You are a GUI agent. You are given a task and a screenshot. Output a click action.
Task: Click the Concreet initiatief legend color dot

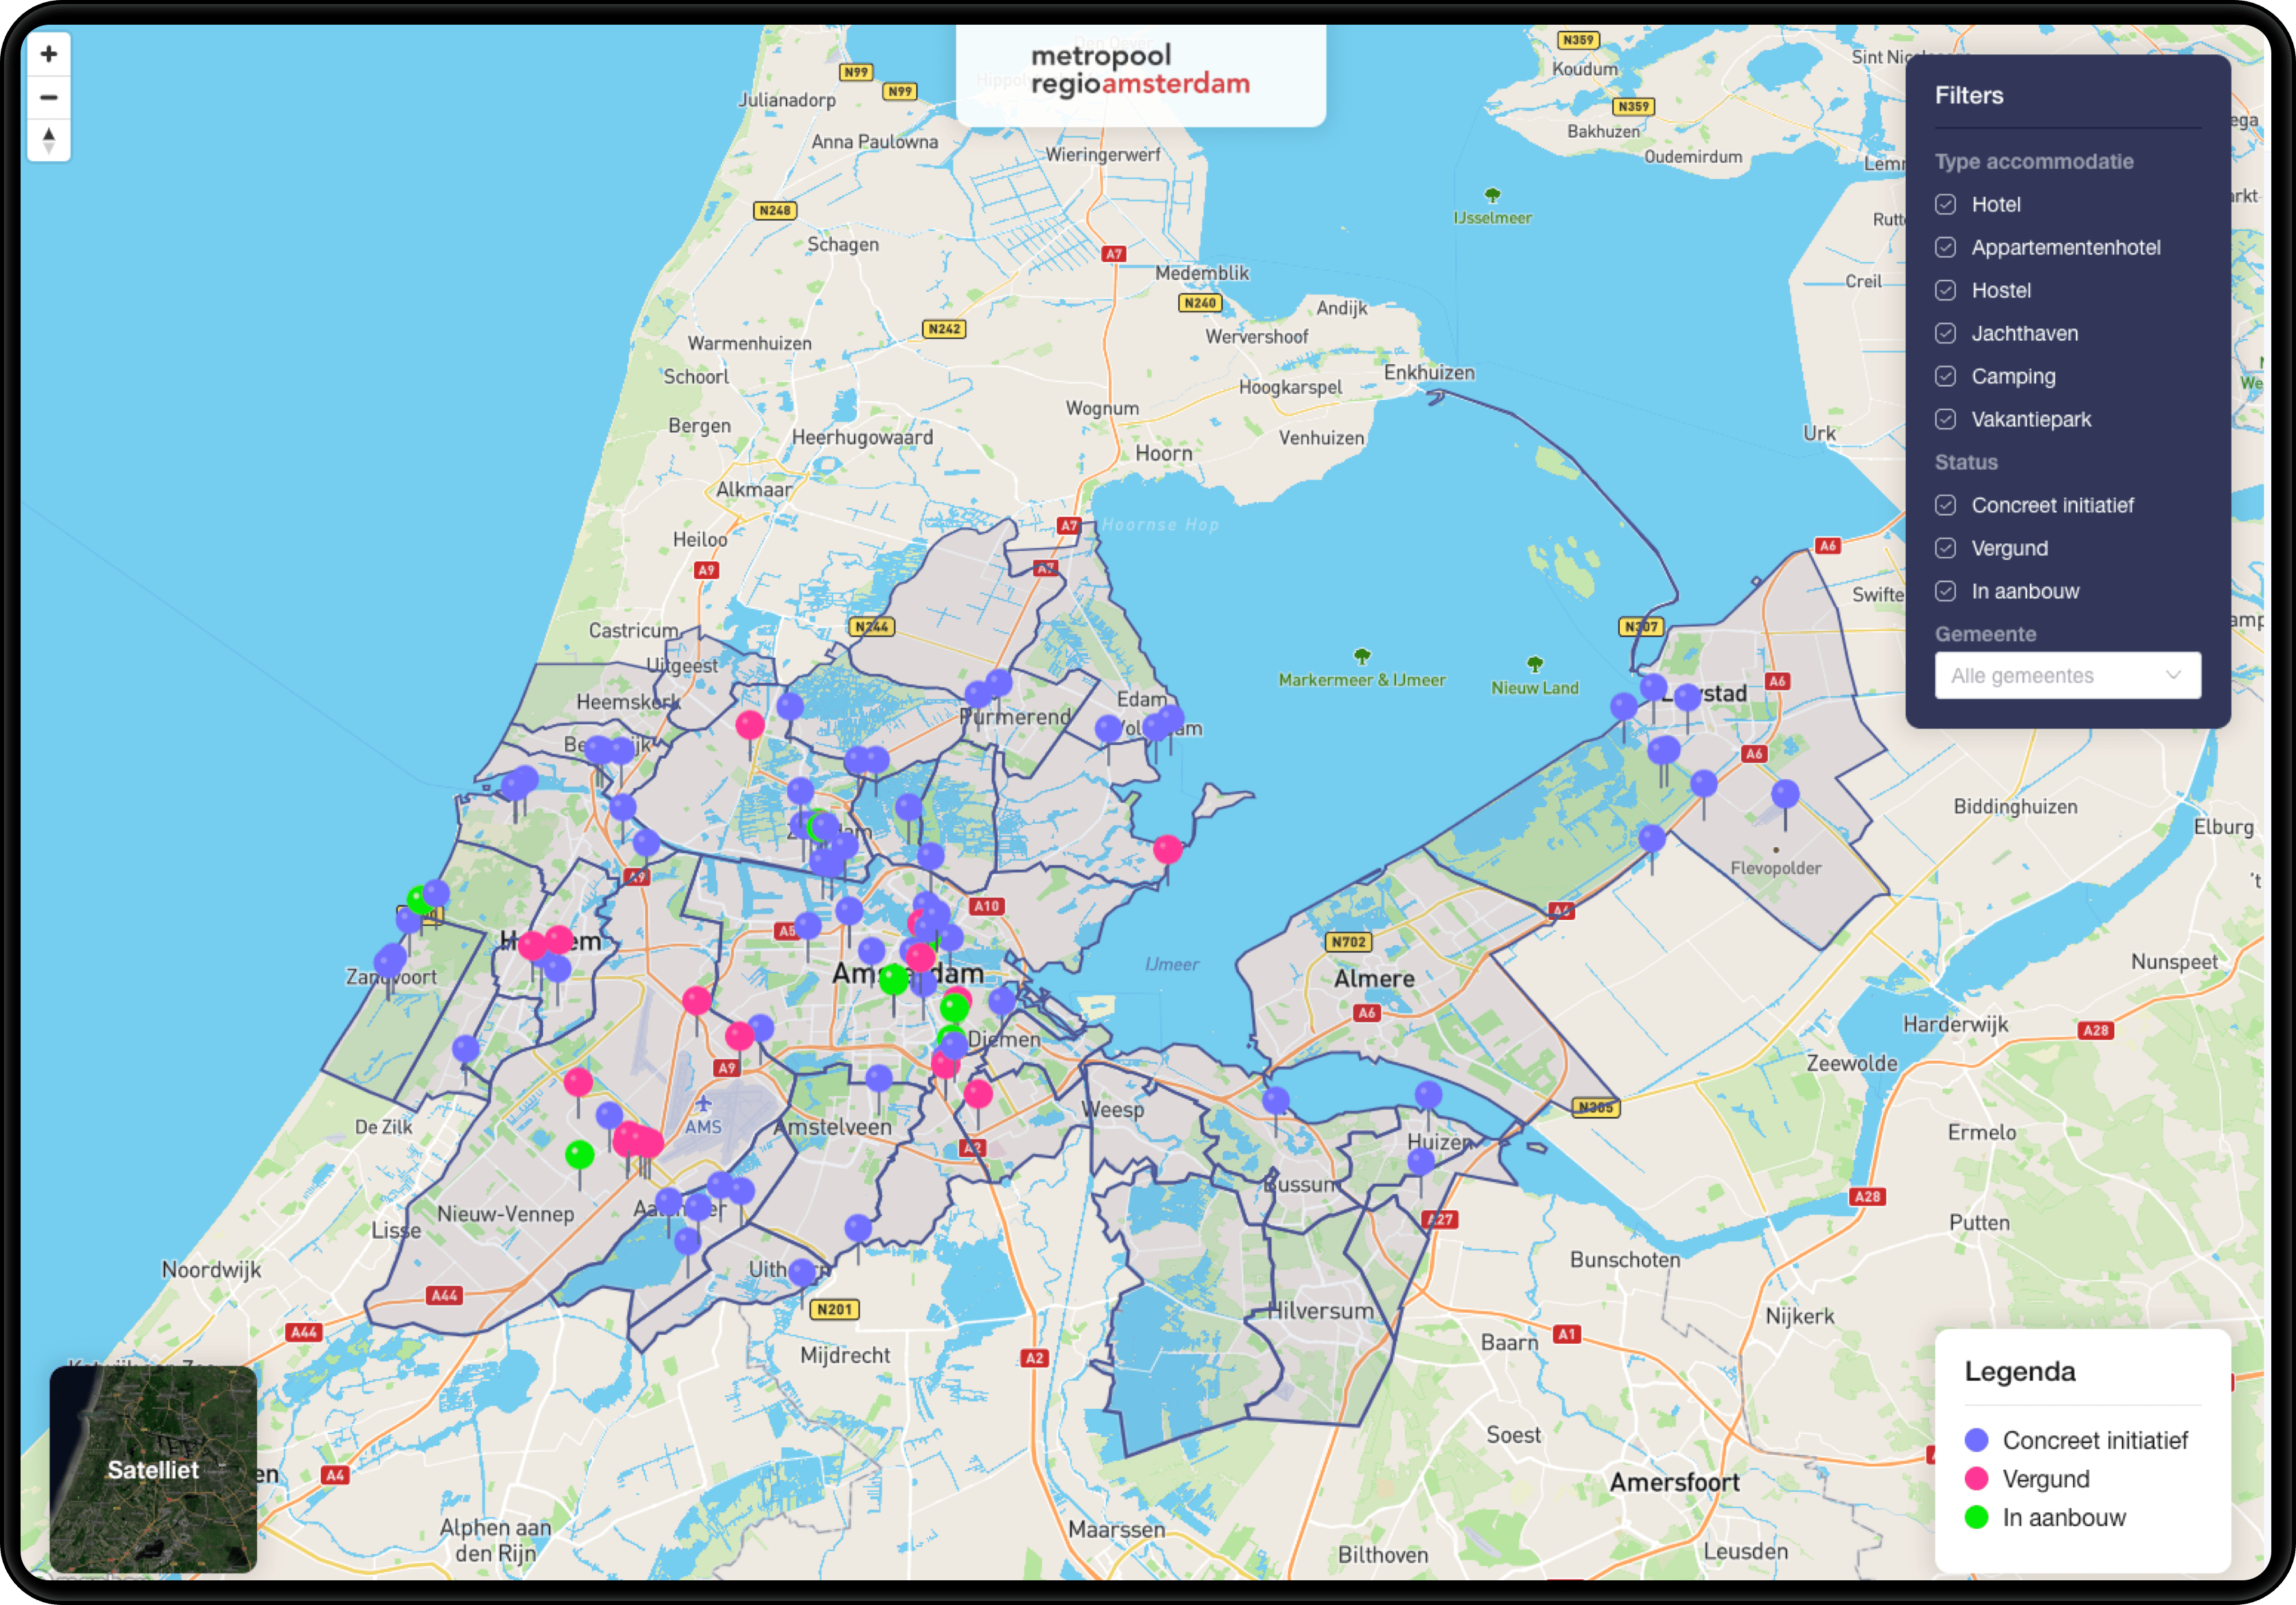pos(1976,1440)
